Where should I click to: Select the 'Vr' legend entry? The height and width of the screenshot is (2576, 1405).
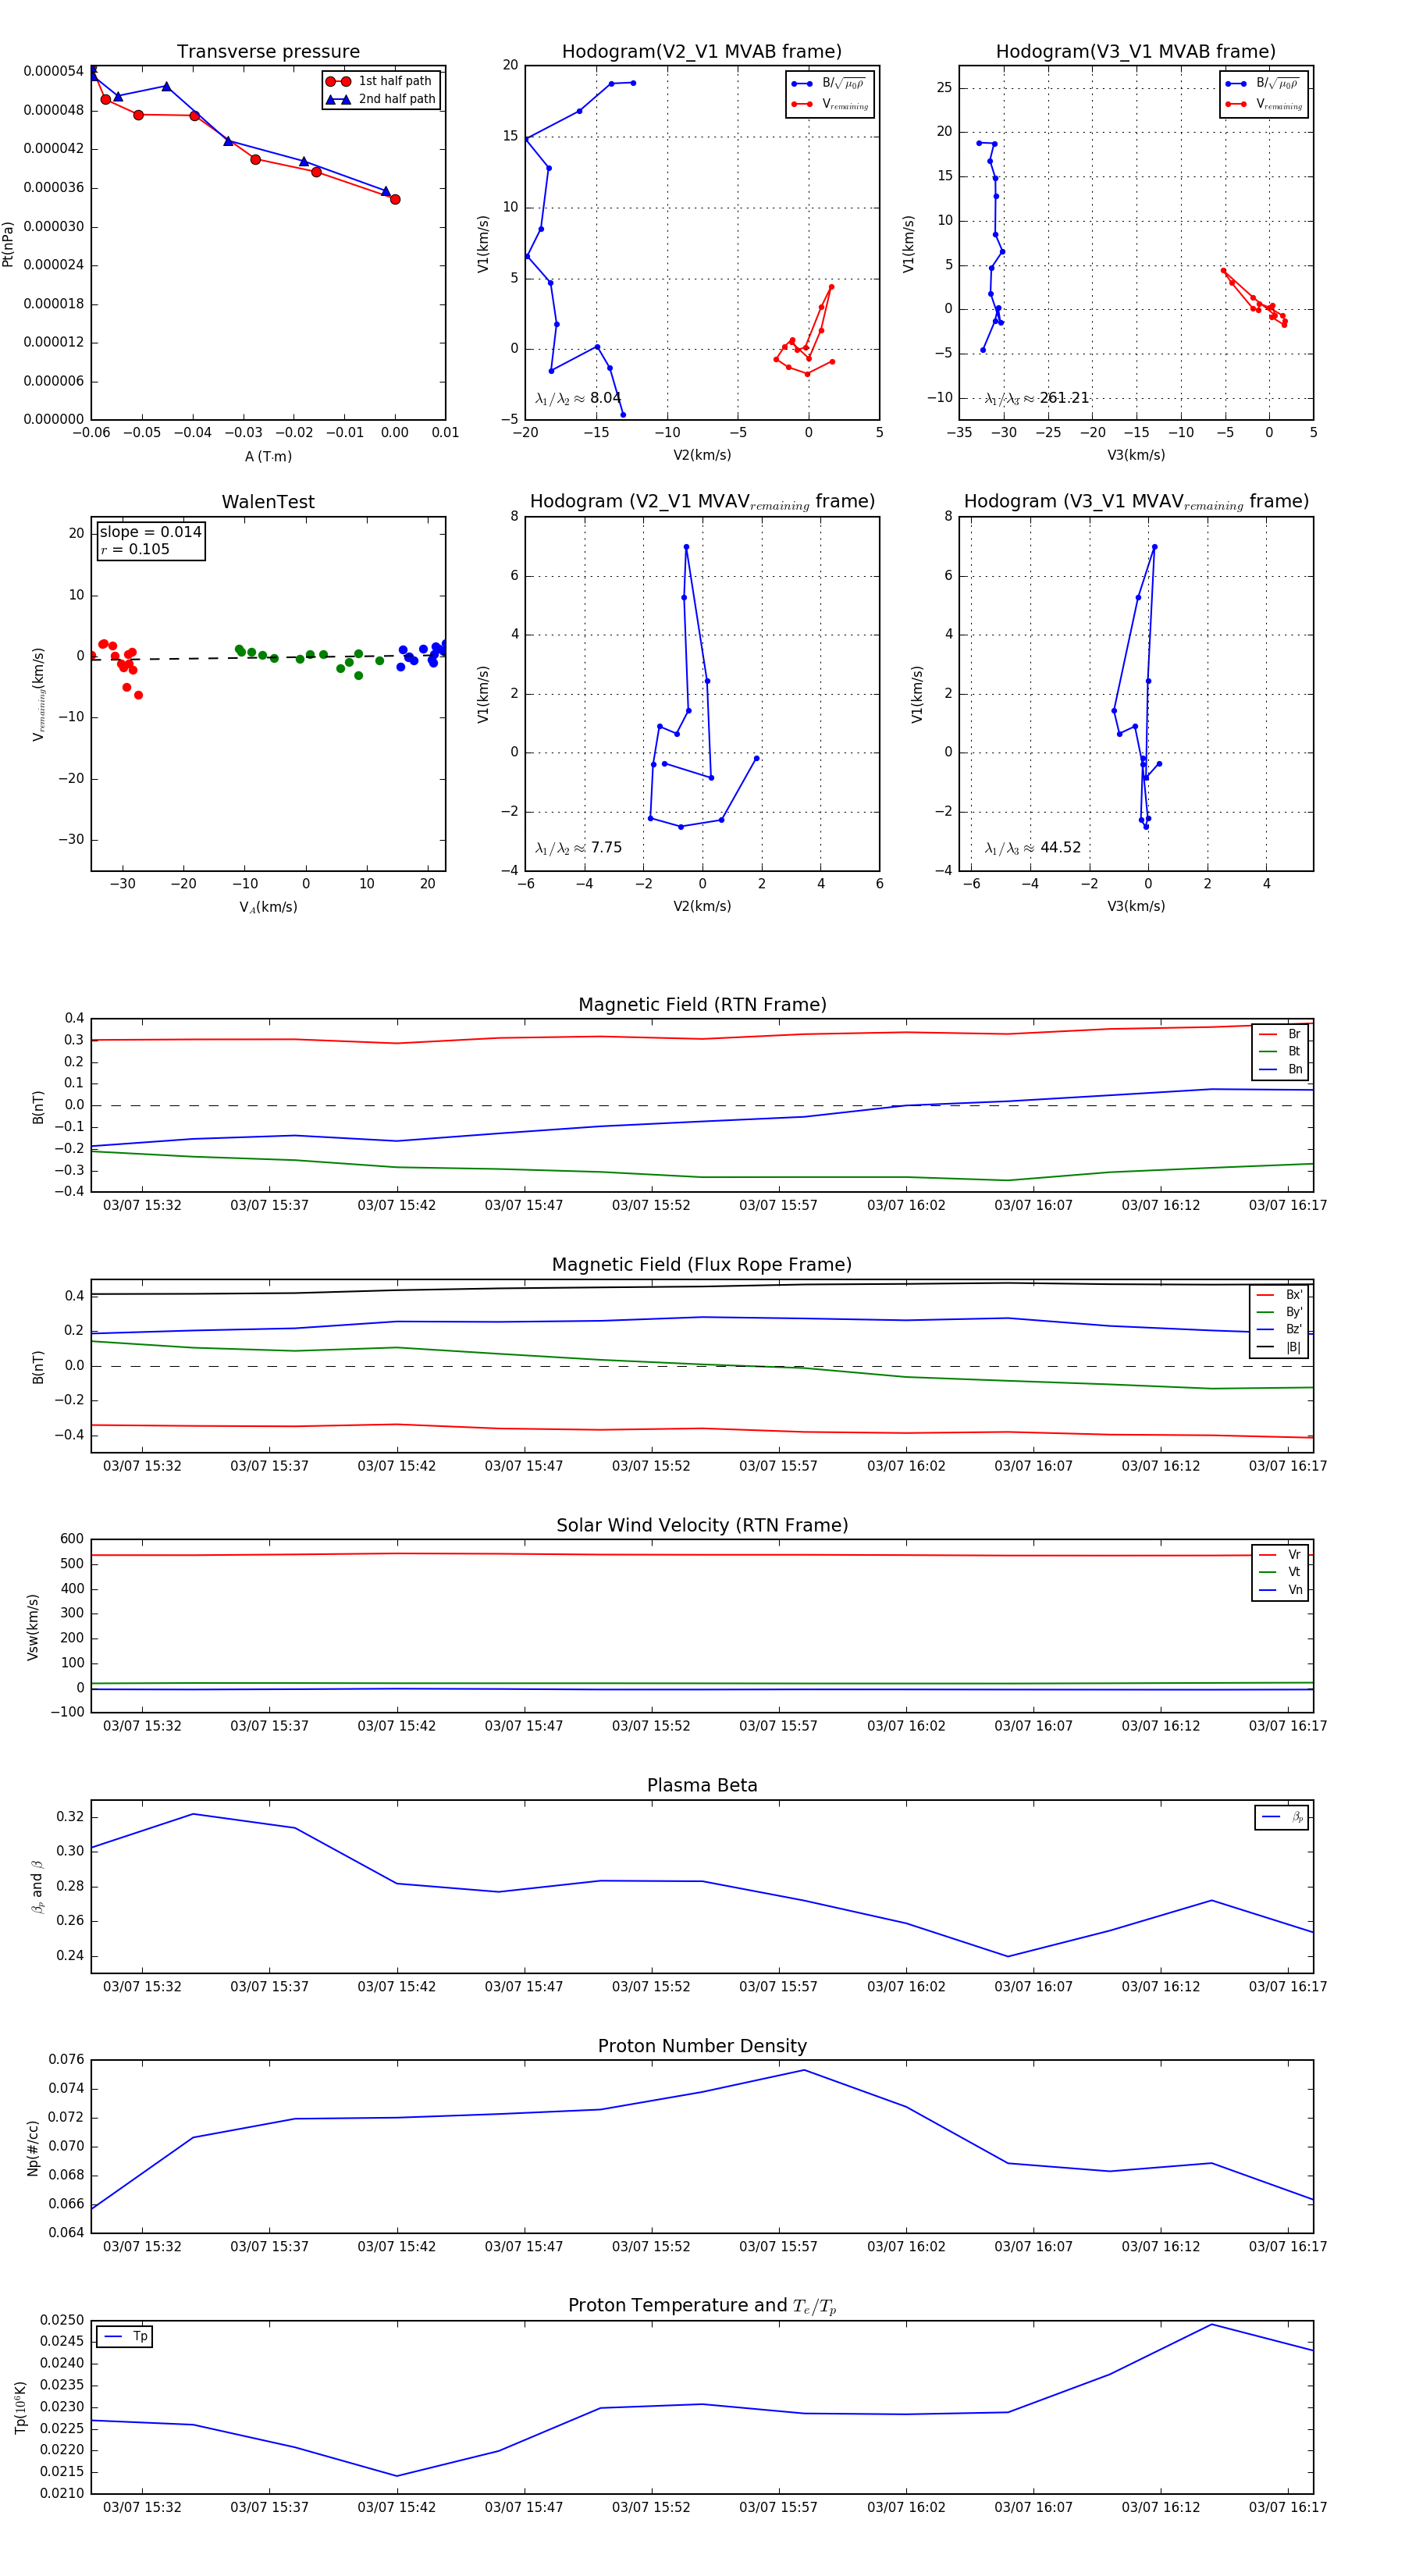point(1280,1555)
